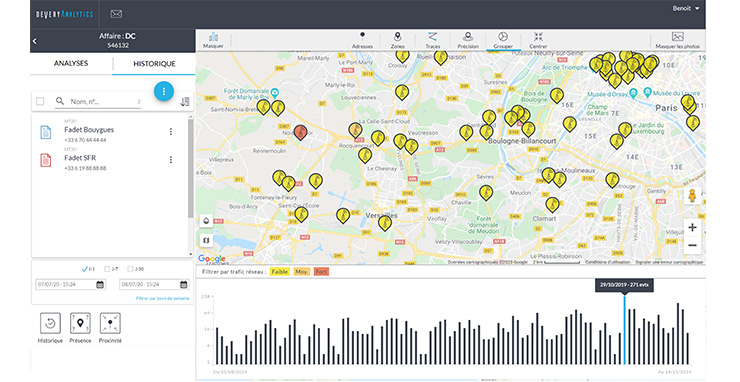Open the blue floating actions button

click(164, 91)
